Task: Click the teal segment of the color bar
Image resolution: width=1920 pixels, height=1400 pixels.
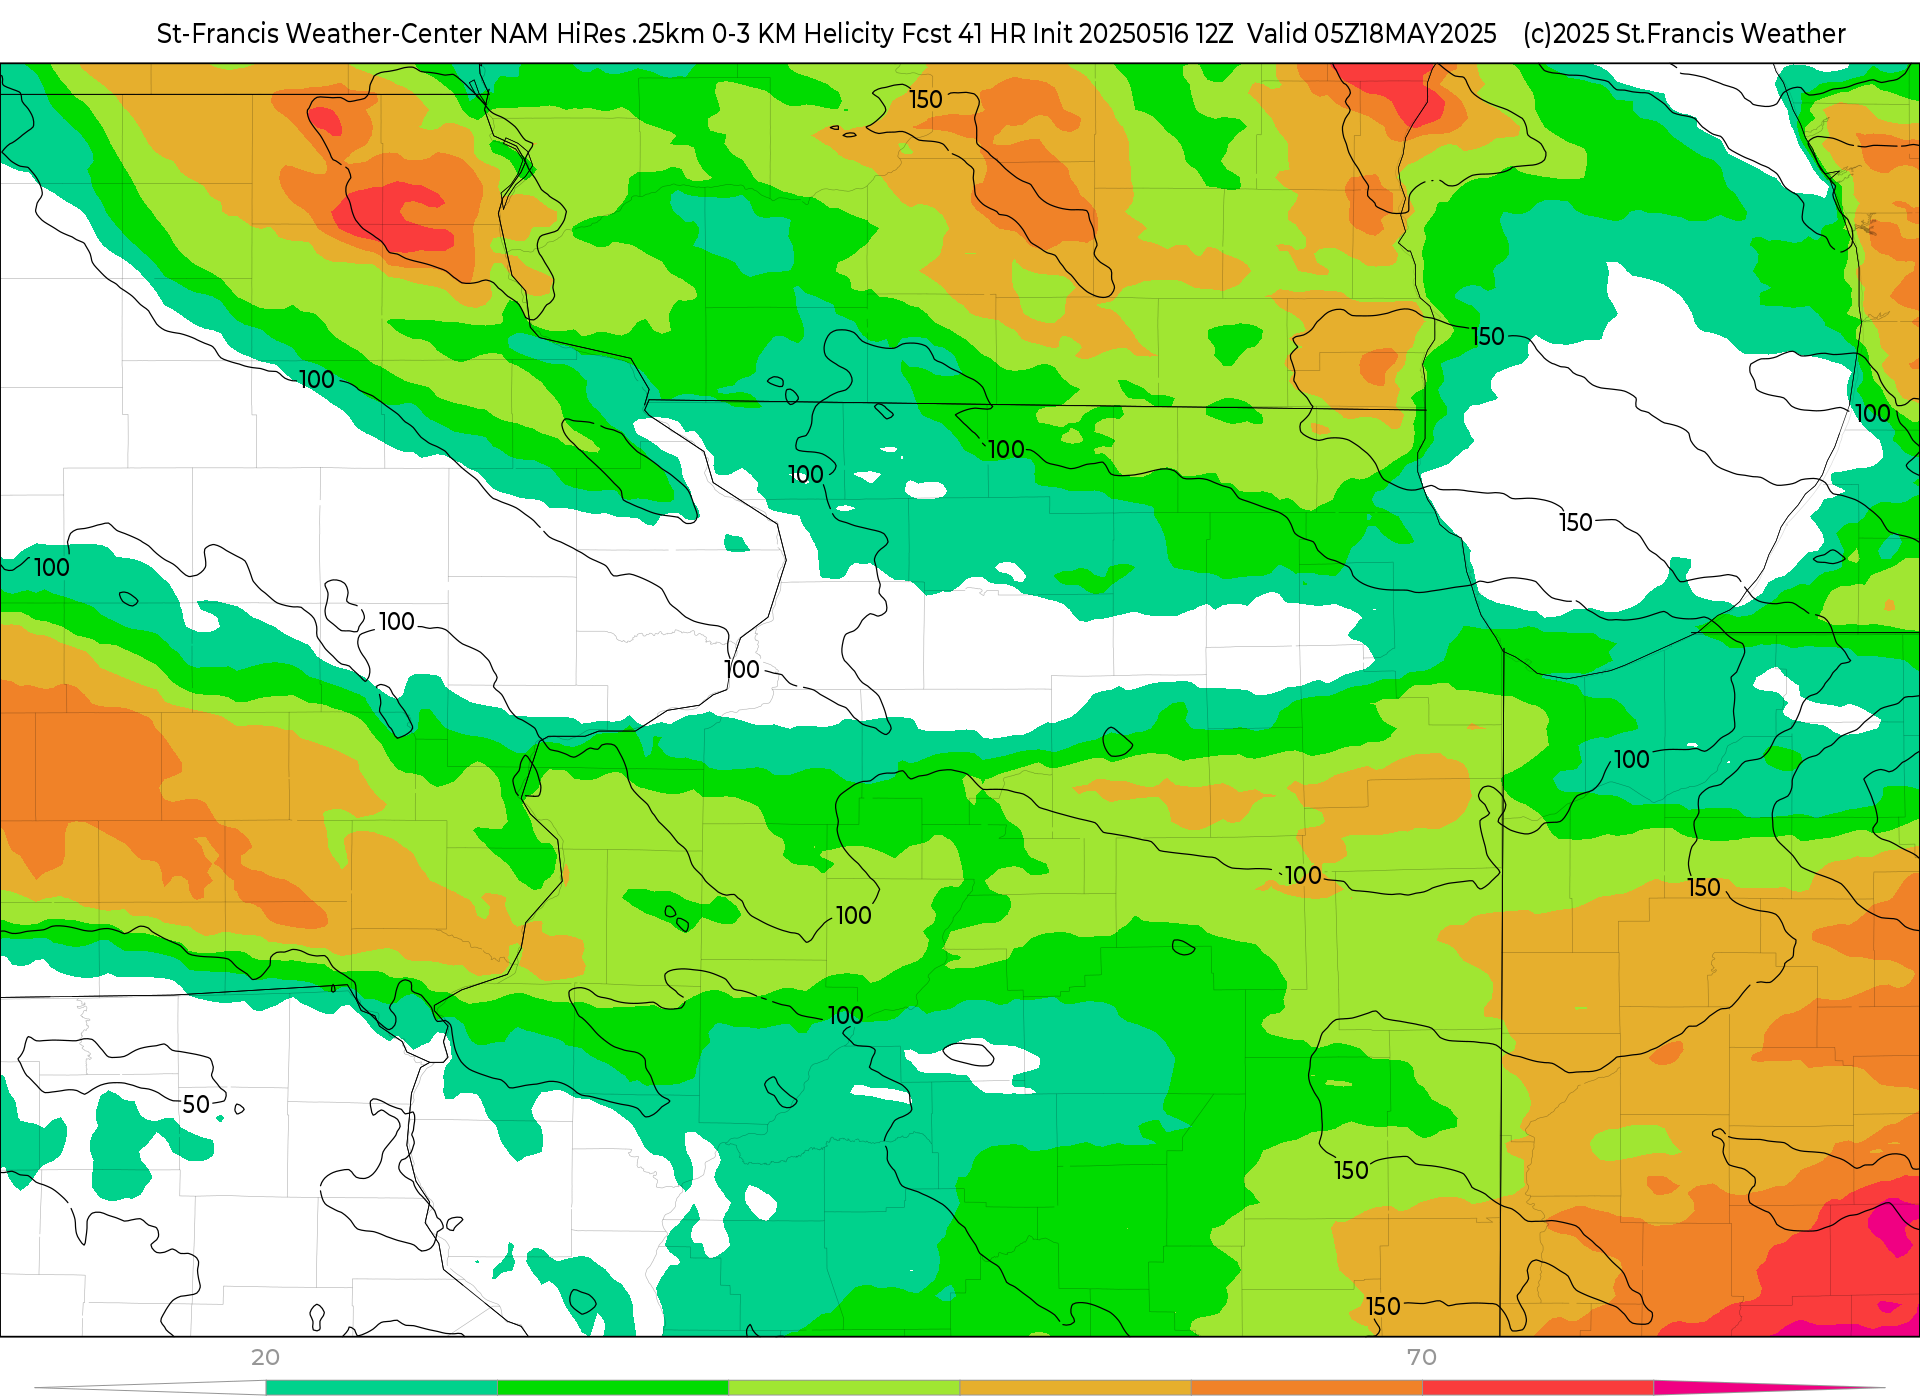Action: click(x=381, y=1388)
